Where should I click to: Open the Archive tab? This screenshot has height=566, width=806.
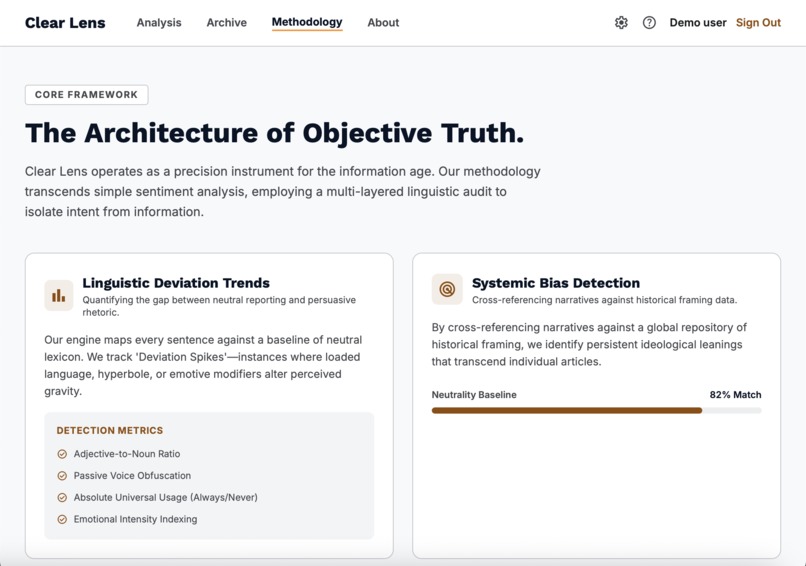[x=227, y=23]
